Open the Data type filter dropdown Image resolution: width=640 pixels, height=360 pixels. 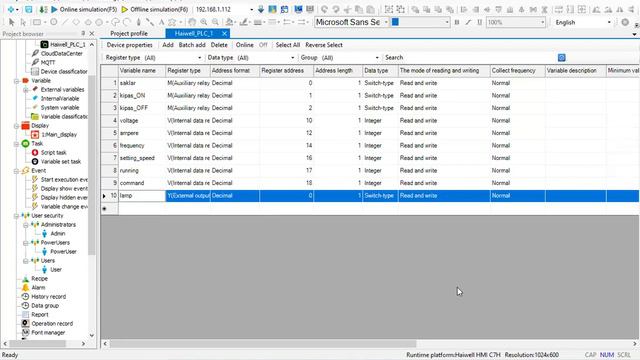tap(292, 58)
